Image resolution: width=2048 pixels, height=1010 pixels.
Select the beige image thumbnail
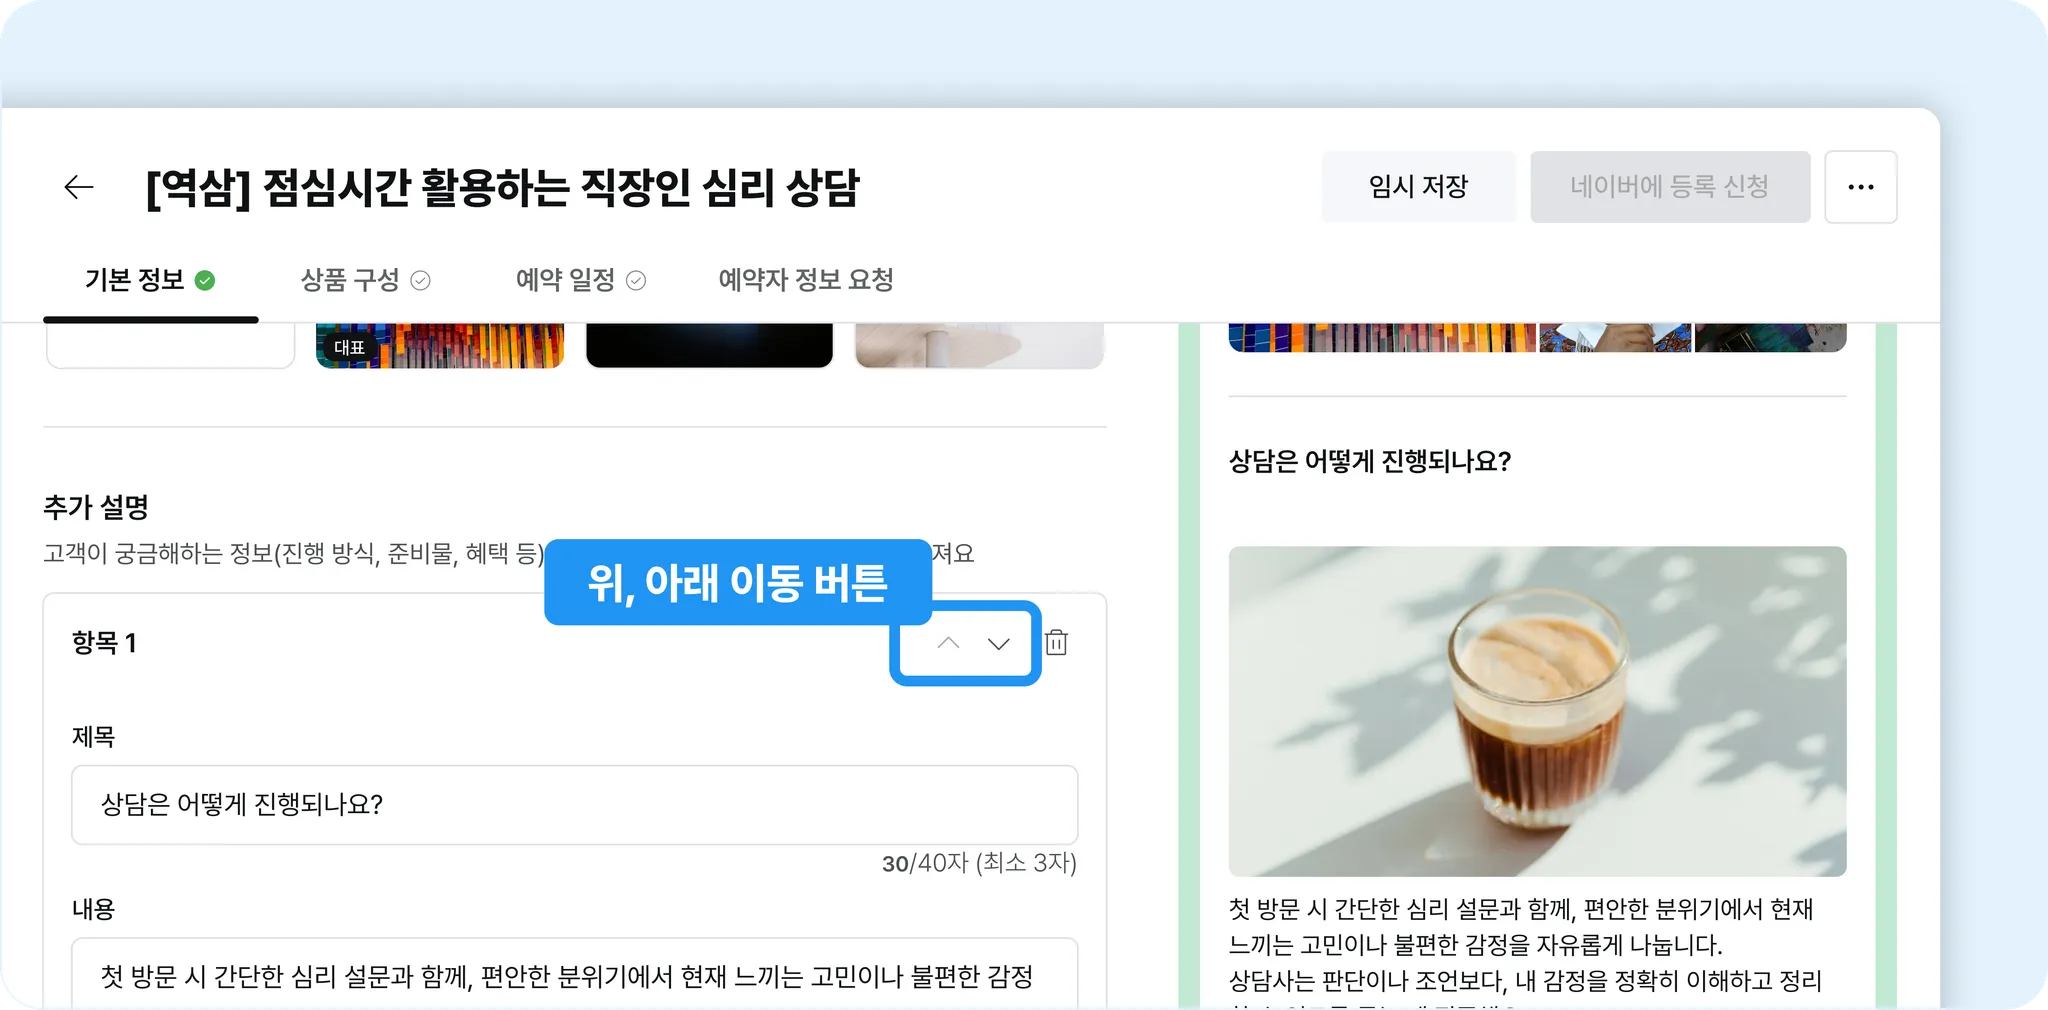point(979,346)
